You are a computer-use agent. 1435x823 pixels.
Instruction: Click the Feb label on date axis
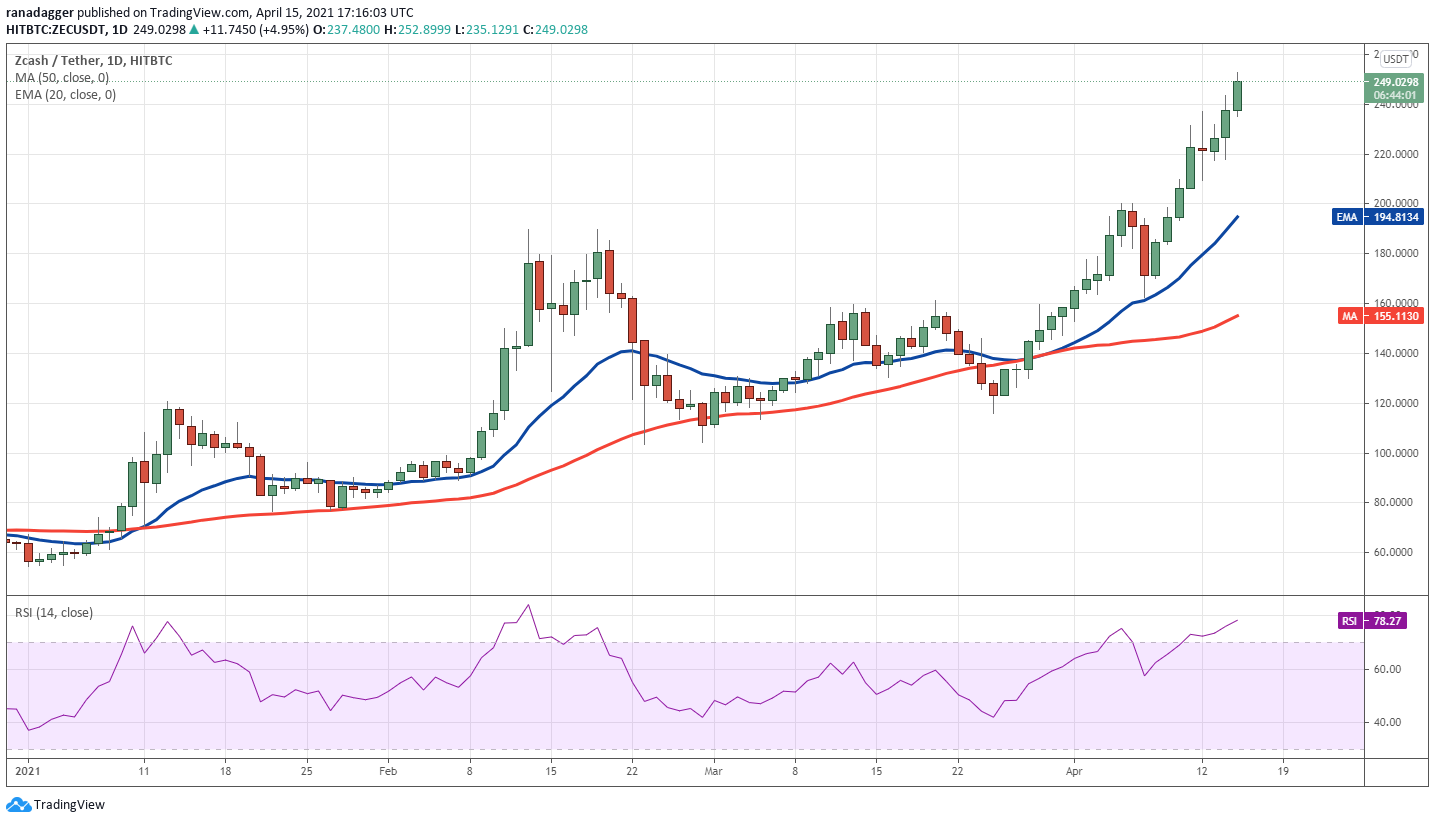[389, 772]
